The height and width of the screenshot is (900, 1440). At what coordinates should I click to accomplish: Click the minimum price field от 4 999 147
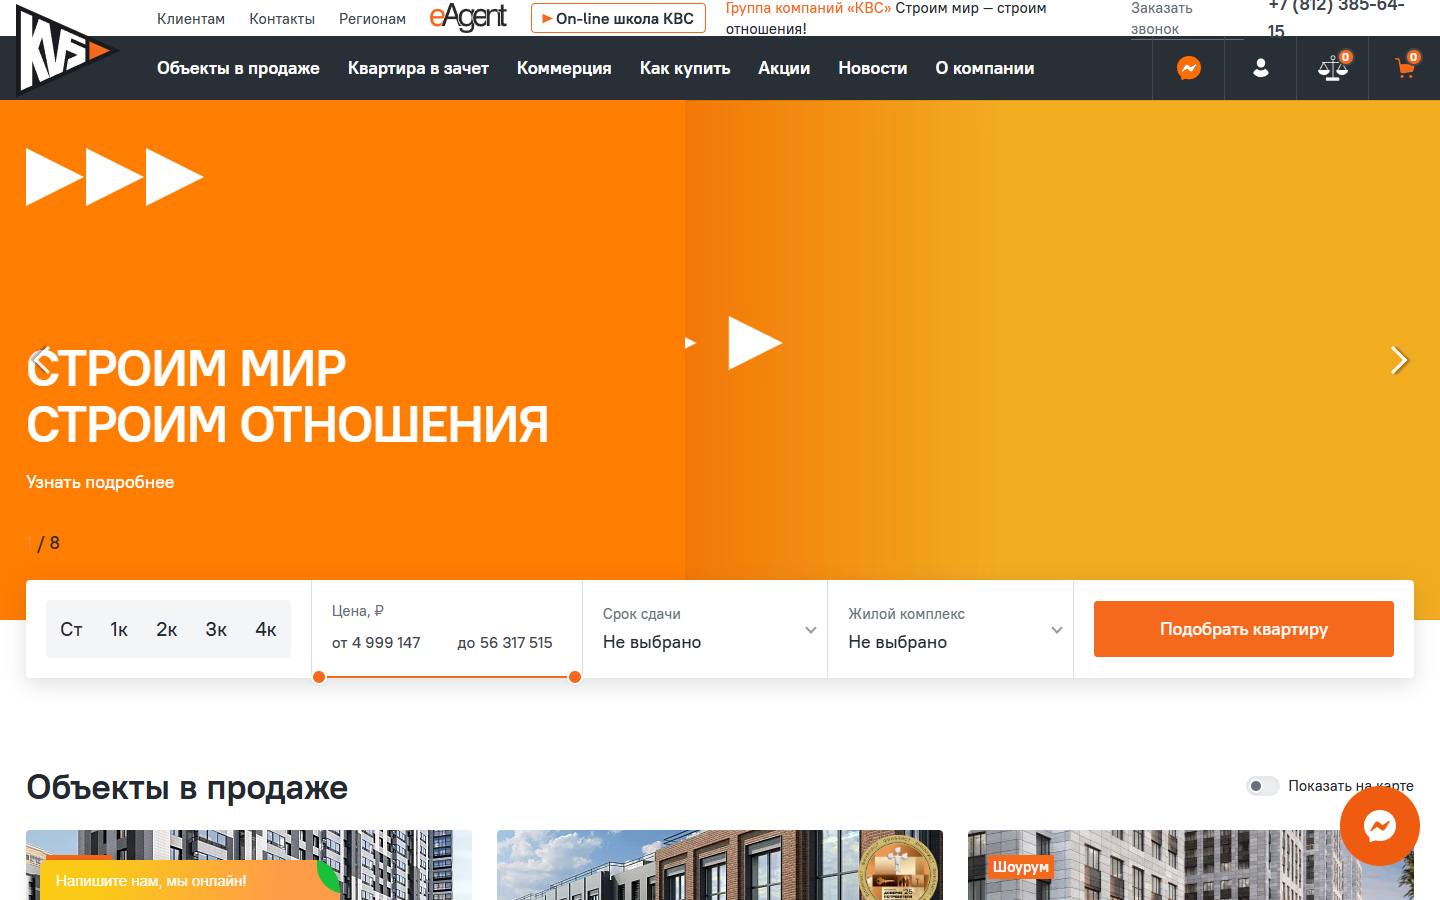(x=376, y=643)
